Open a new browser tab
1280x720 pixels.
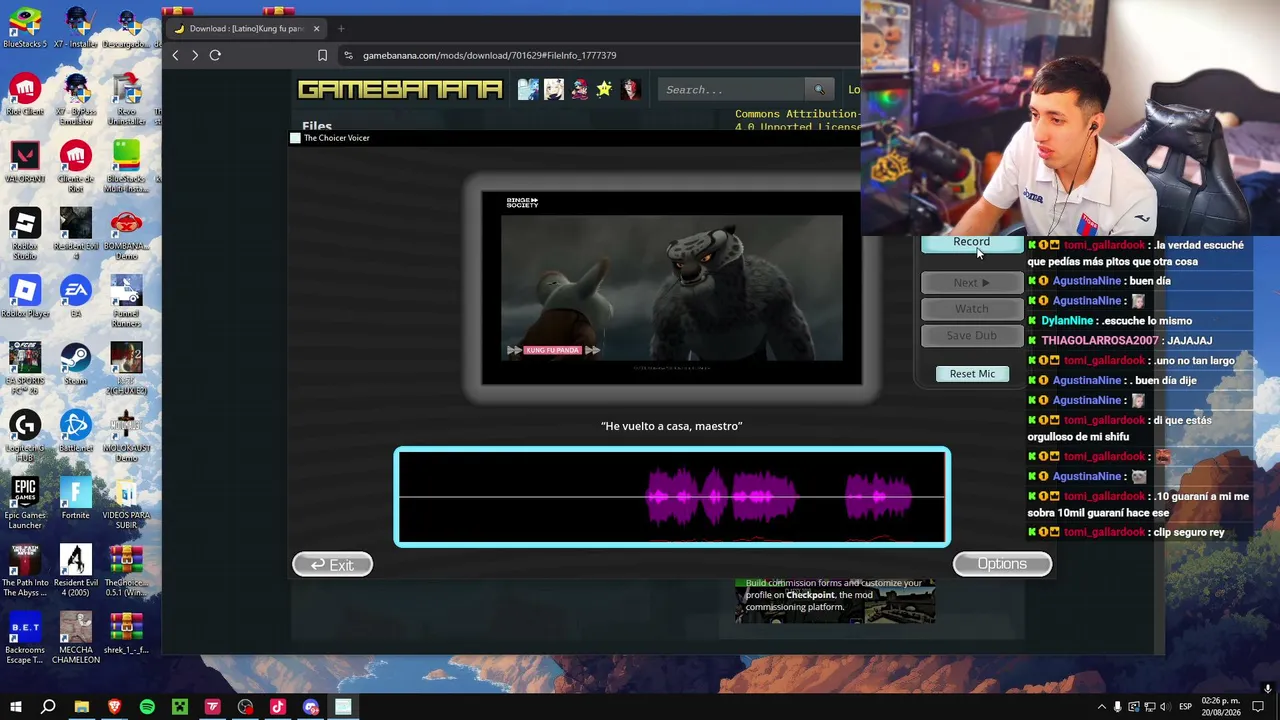point(341,29)
